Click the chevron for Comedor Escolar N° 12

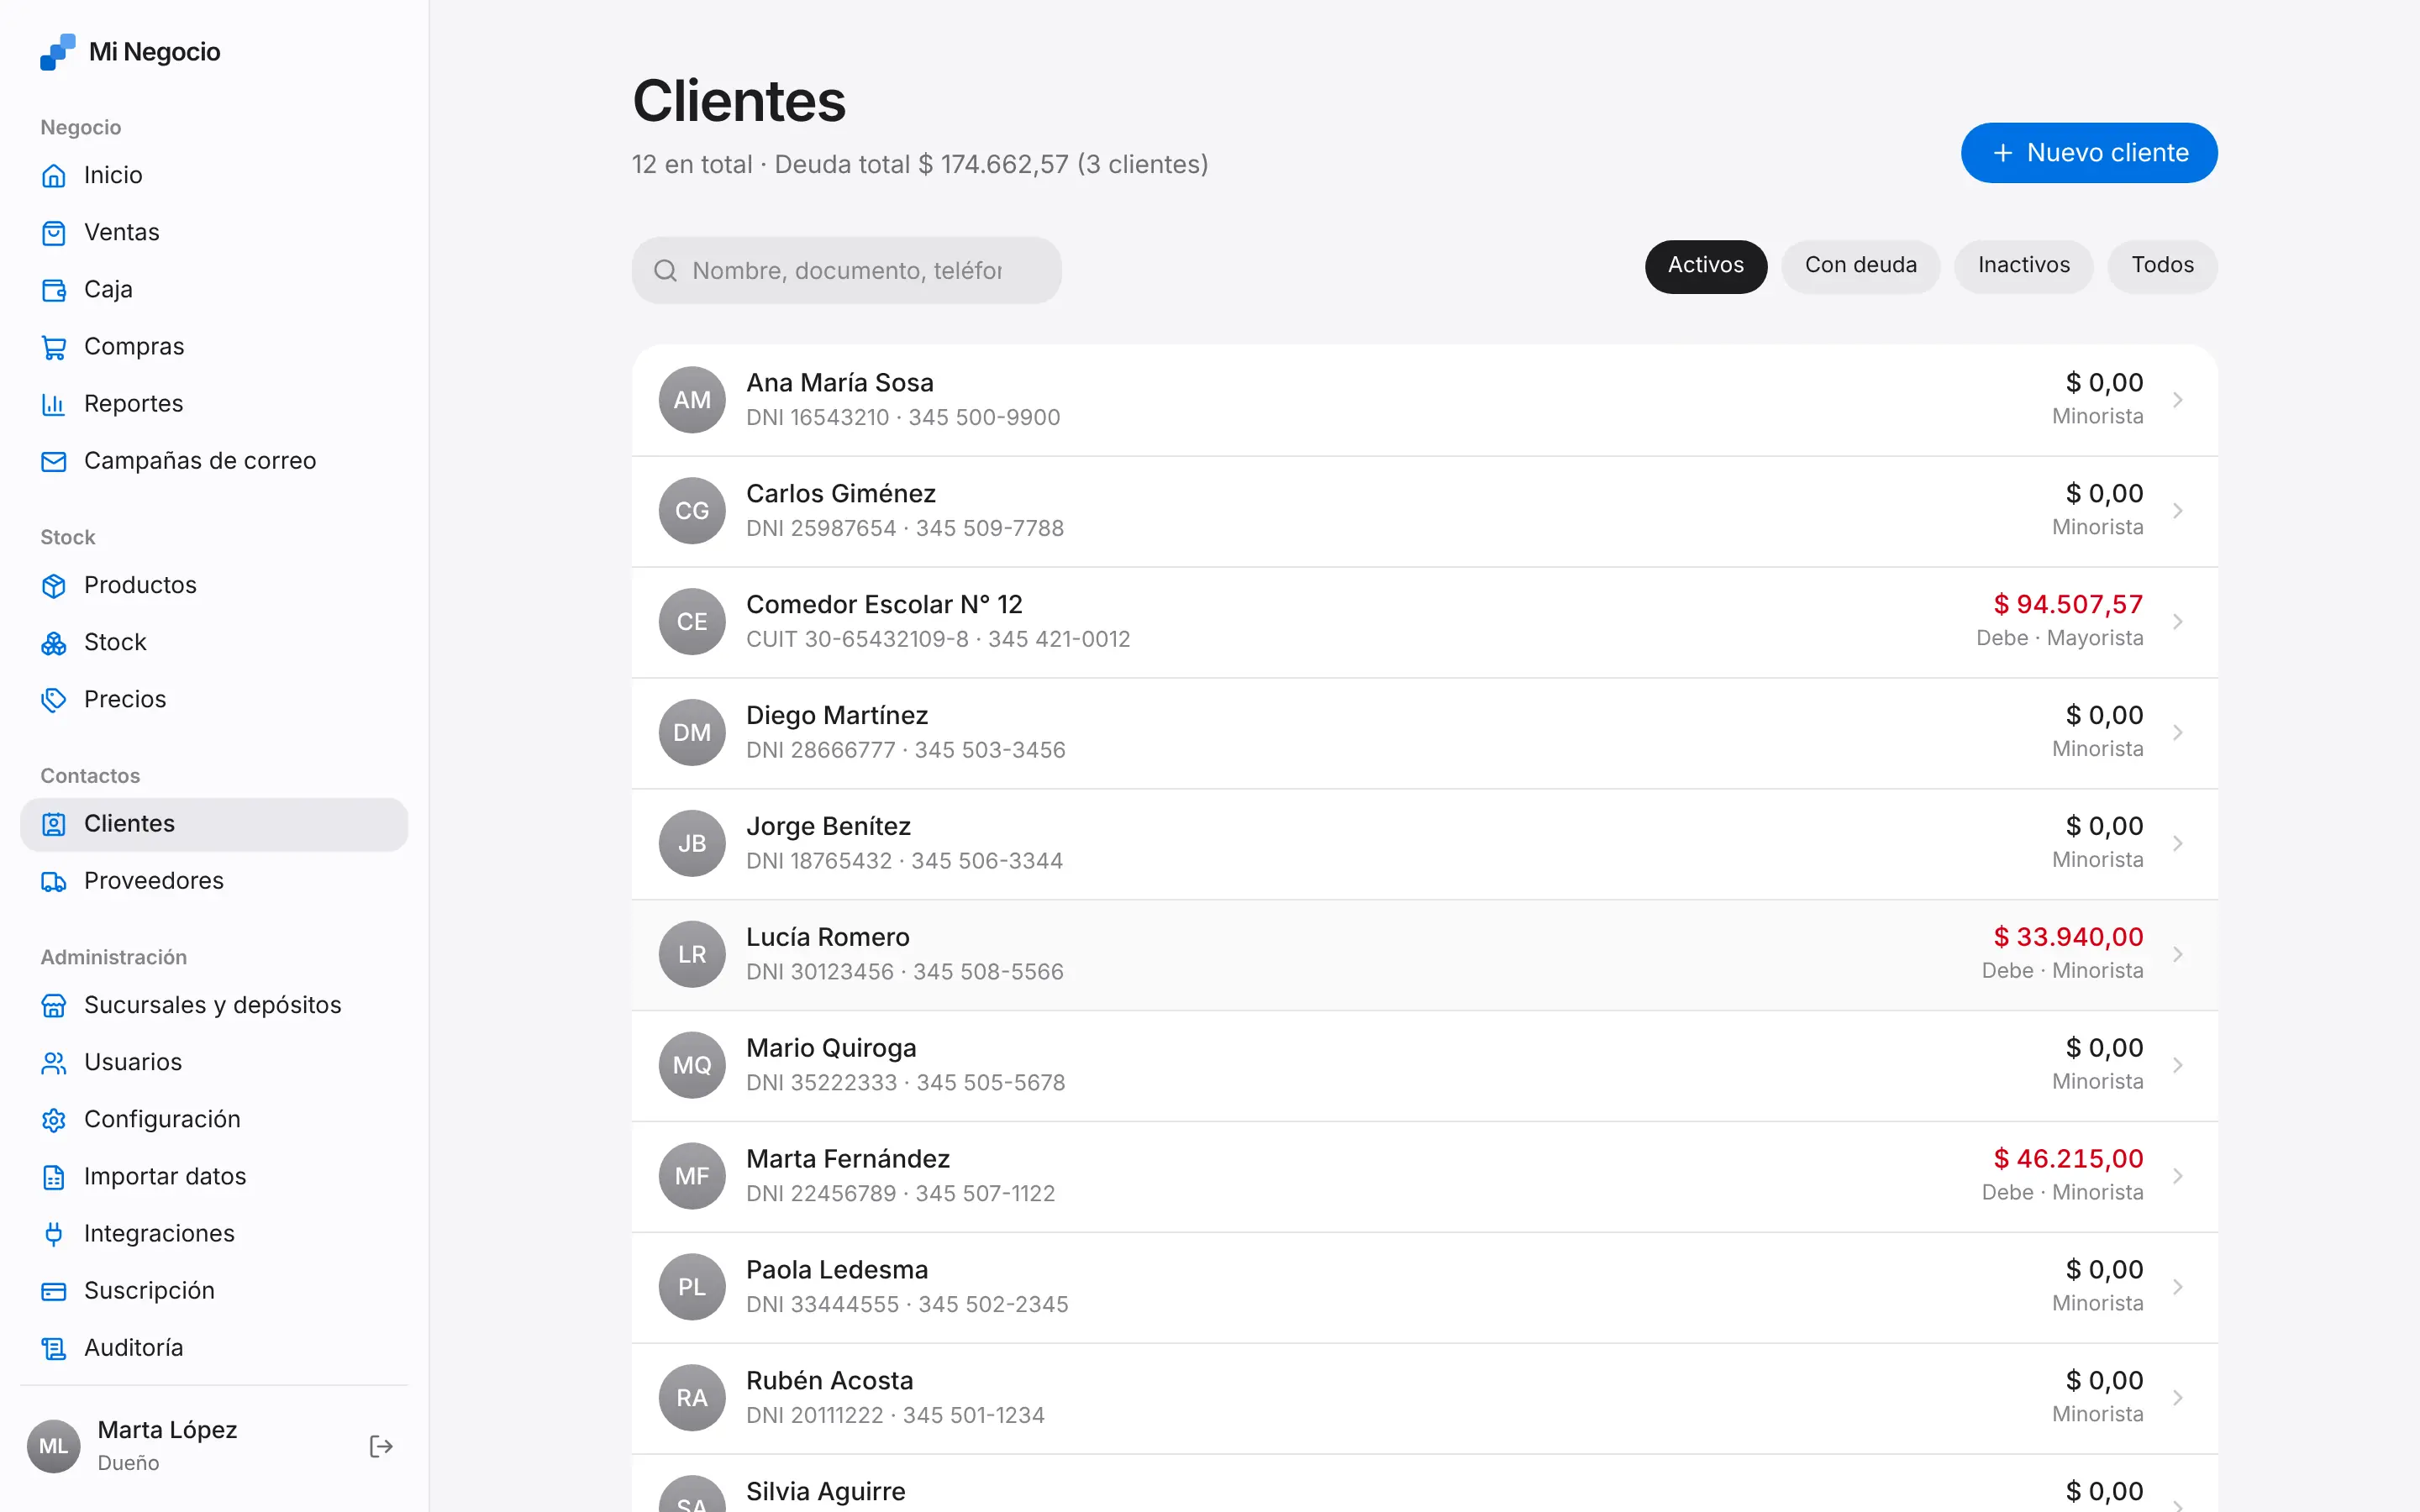click(x=2177, y=622)
